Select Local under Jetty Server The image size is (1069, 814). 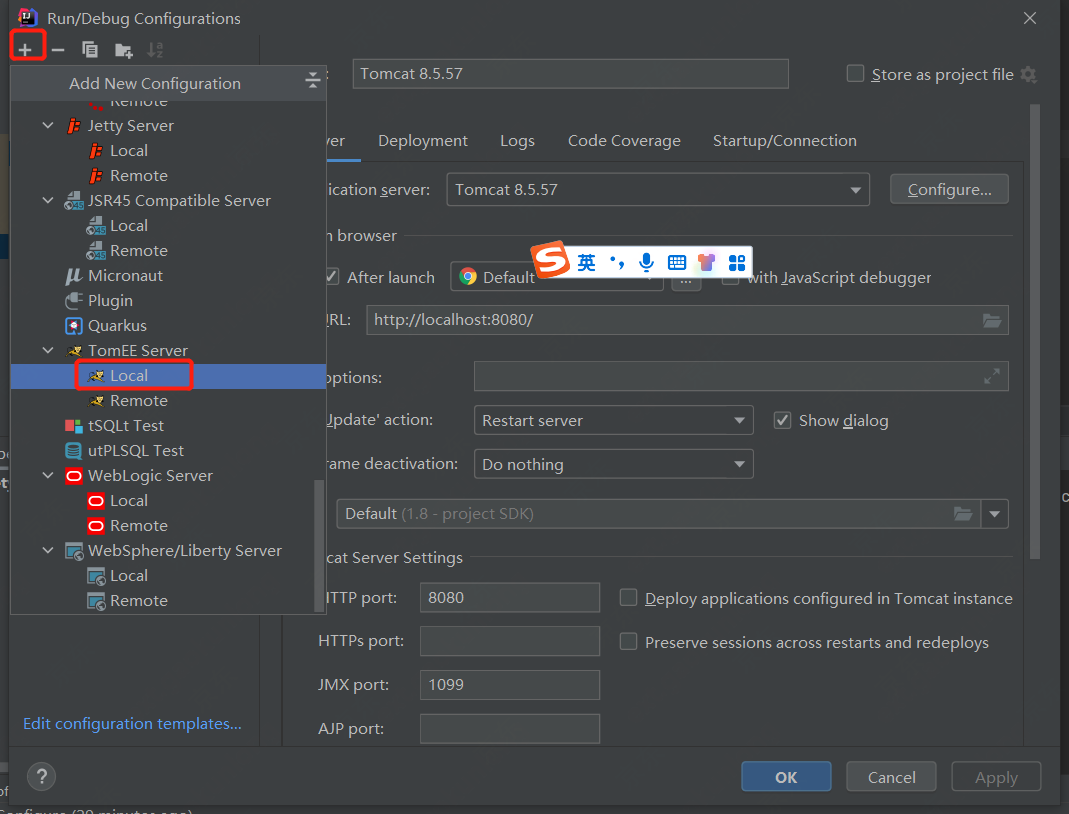coord(128,151)
